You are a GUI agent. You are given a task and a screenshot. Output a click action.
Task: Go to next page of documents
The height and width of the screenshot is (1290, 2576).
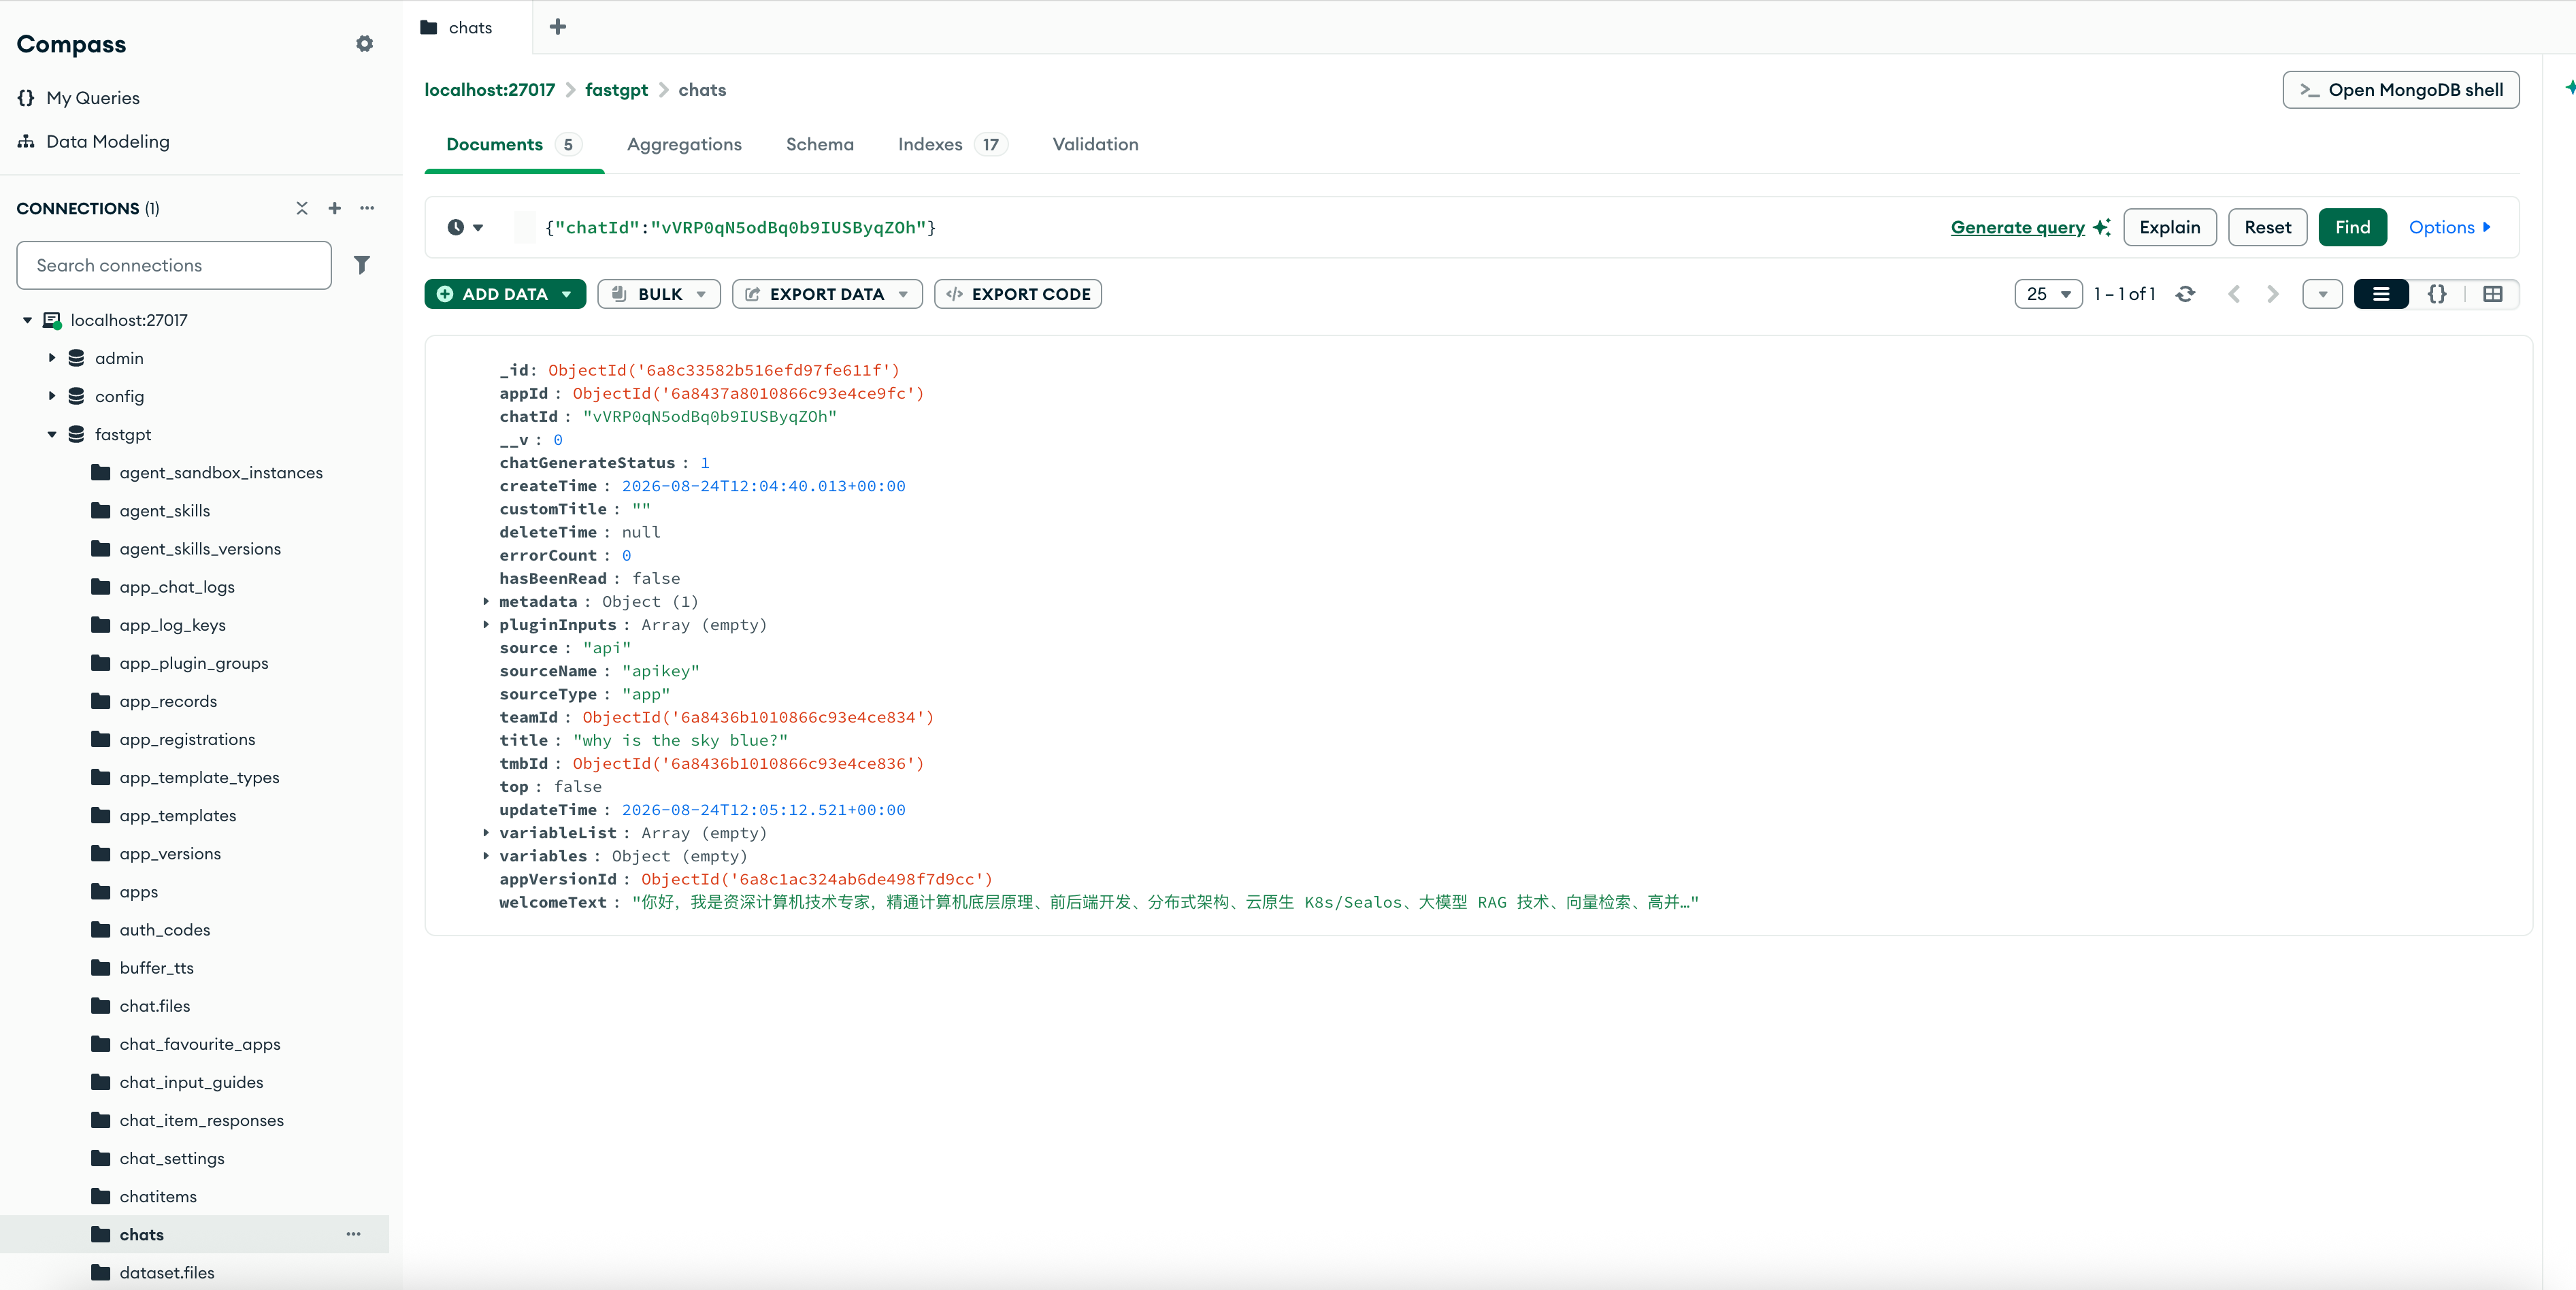click(2273, 294)
